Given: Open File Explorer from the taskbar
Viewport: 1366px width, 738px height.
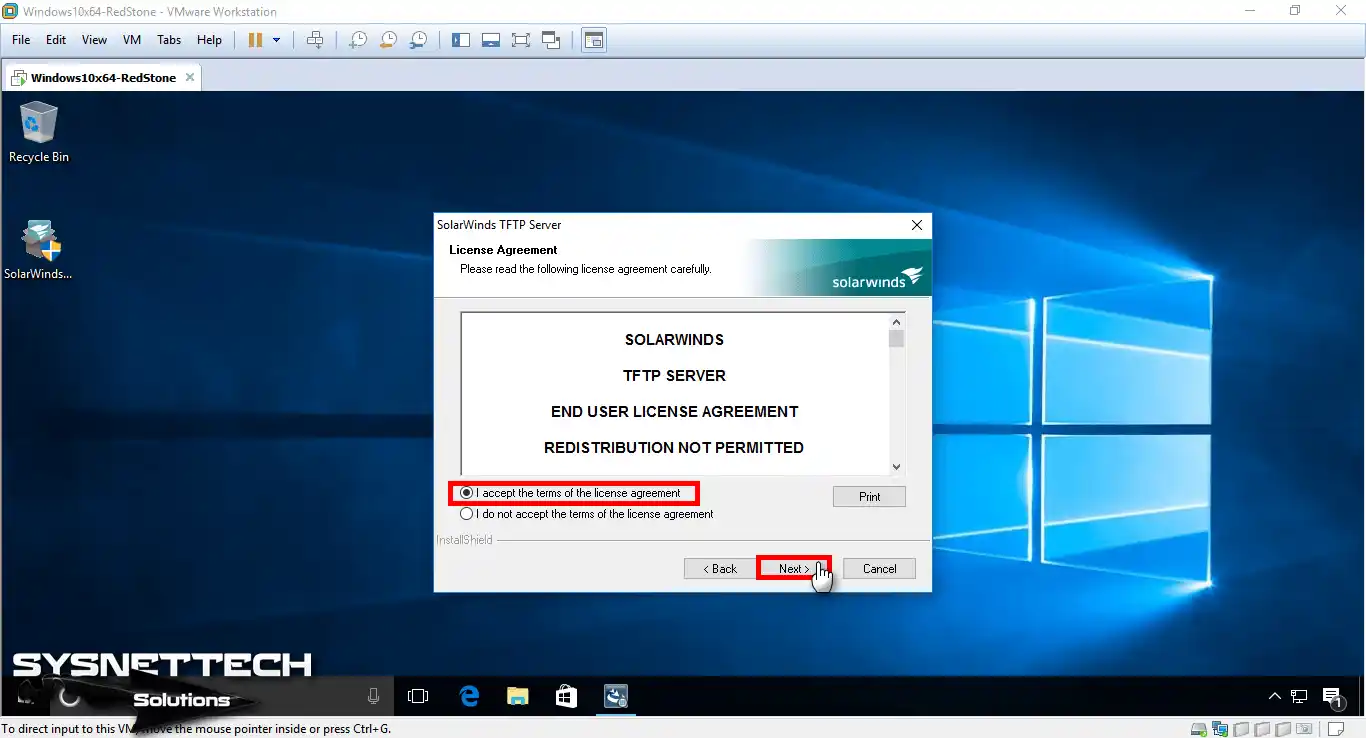Looking at the screenshot, I should coord(517,696).
